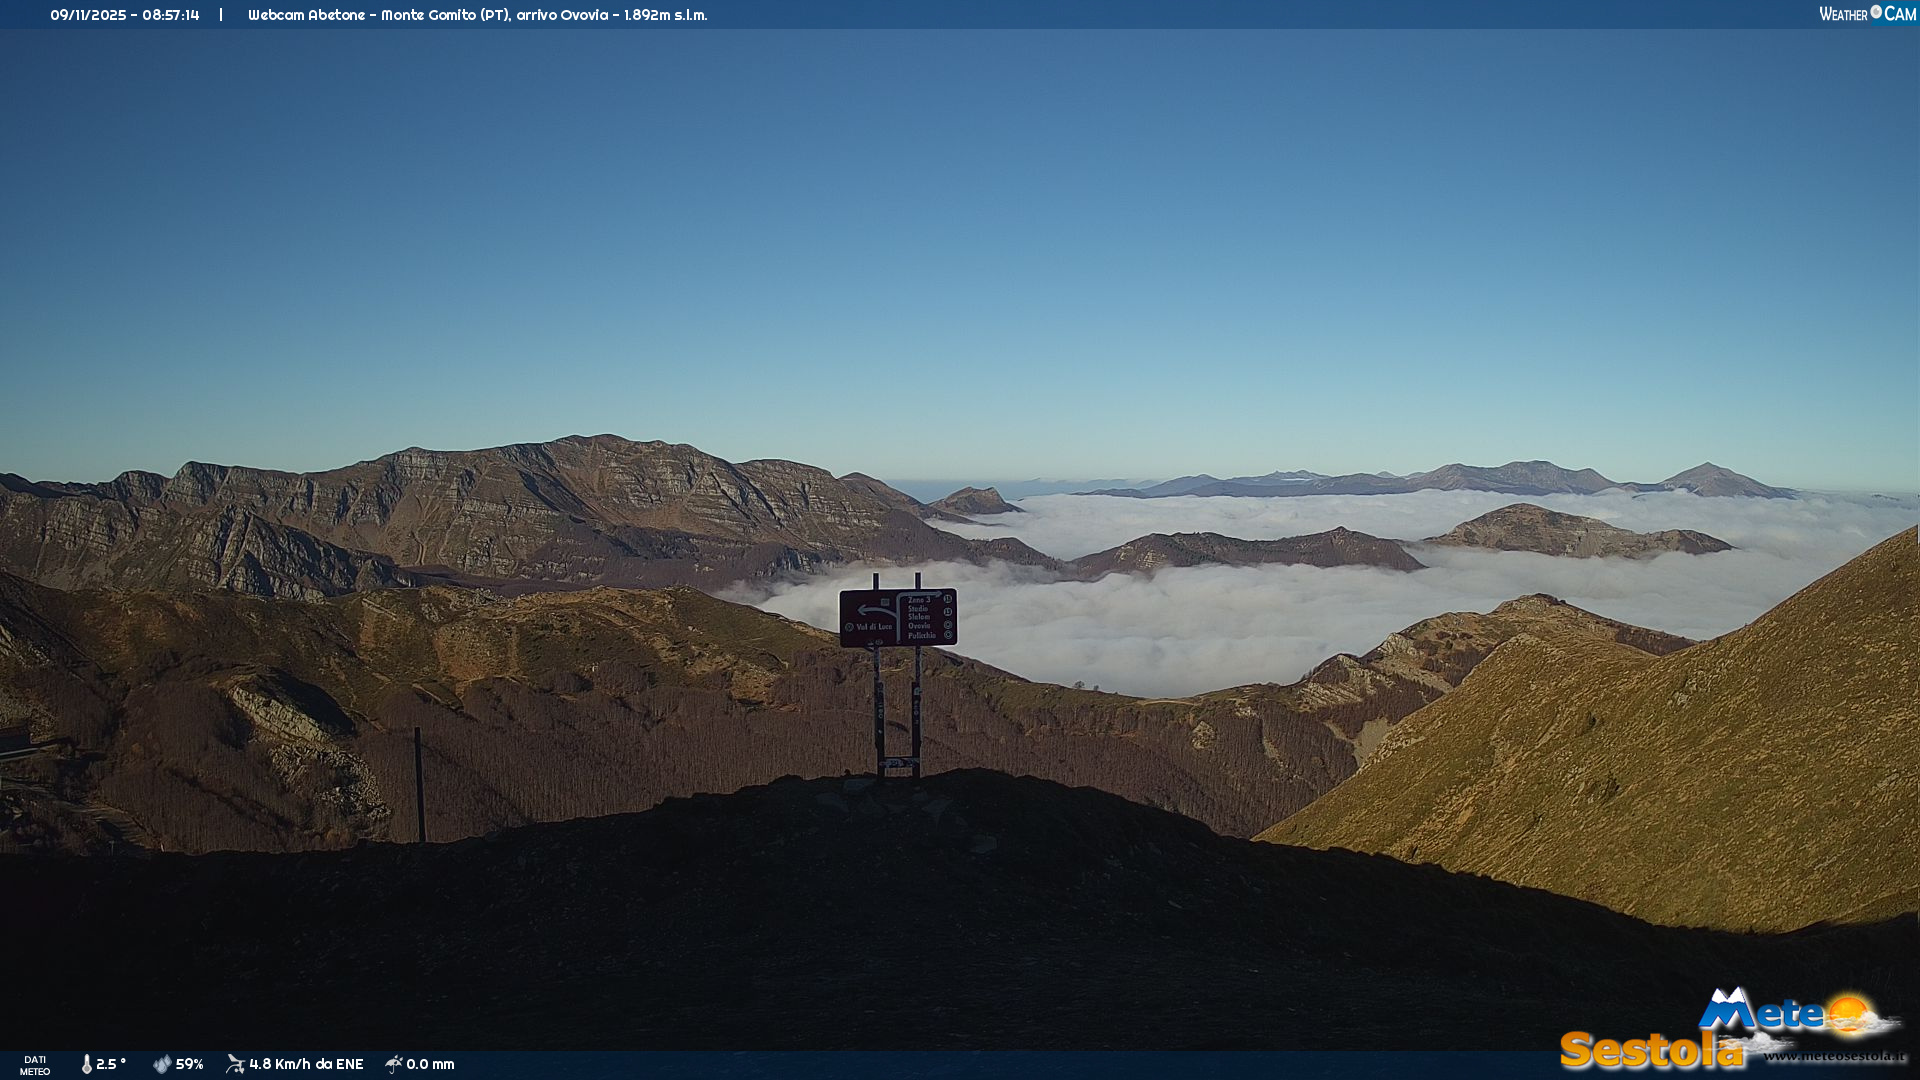1920x1080 pixels.
Task: Click the blue Meteo mountain lettering
Action: pyautogui.click(x=1760, y=1012)
